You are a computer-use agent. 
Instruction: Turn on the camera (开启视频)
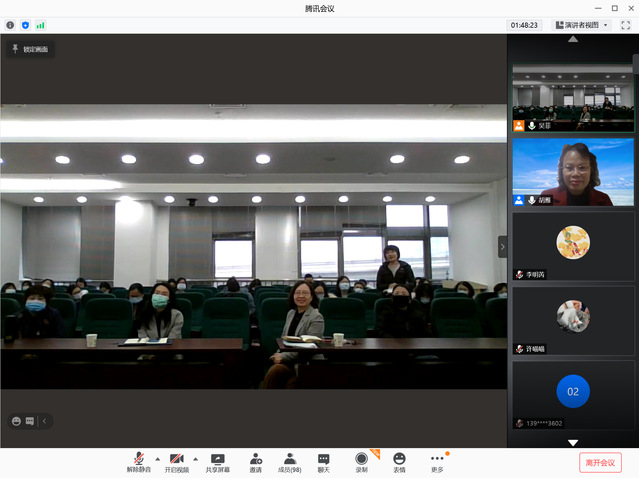[176, 461]
